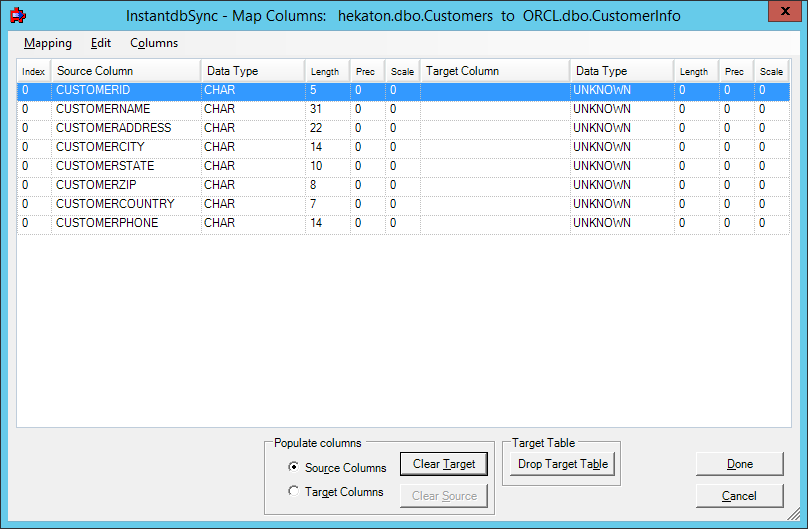
Task: Click length value 31 for CUSTOMERNAME
Action: point(316,109)
